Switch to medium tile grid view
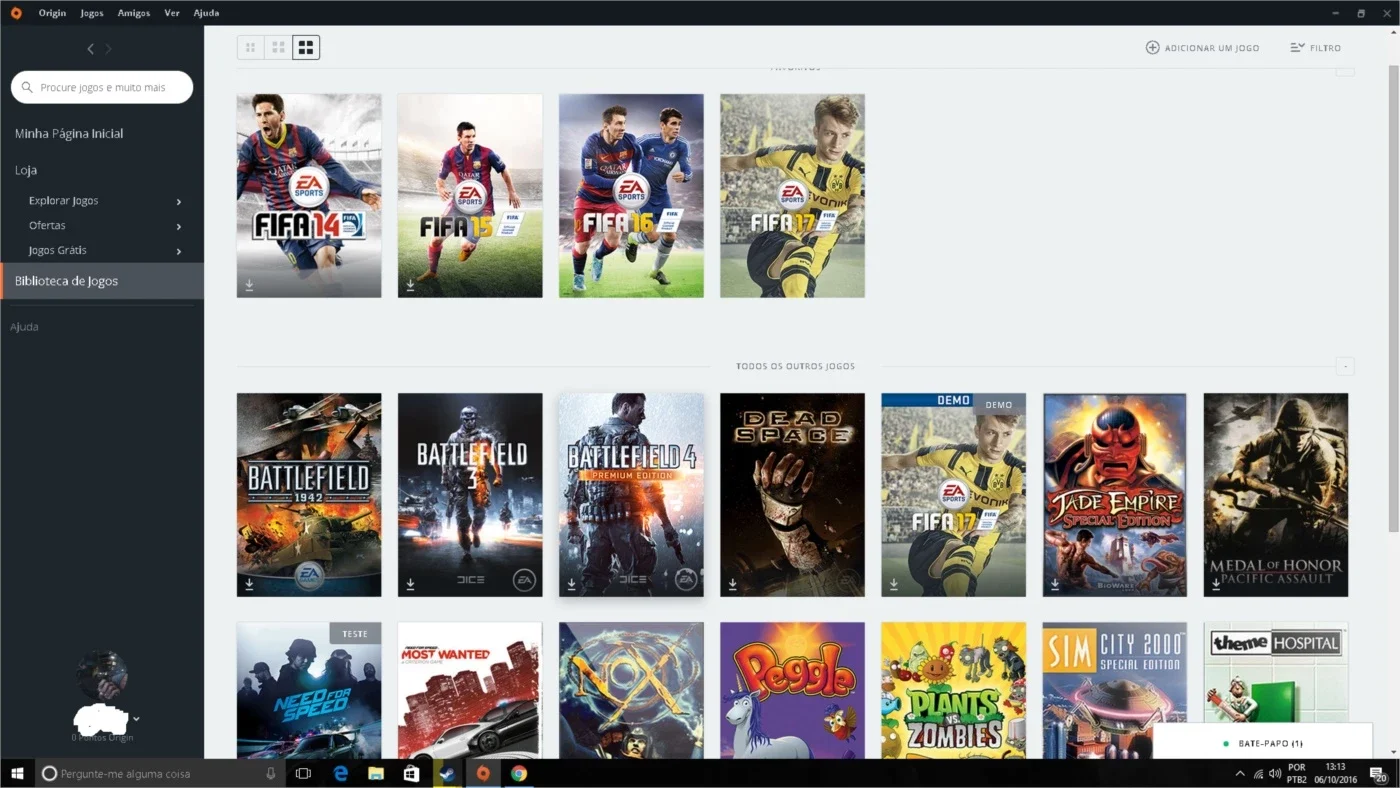 [x=278, y=47]
